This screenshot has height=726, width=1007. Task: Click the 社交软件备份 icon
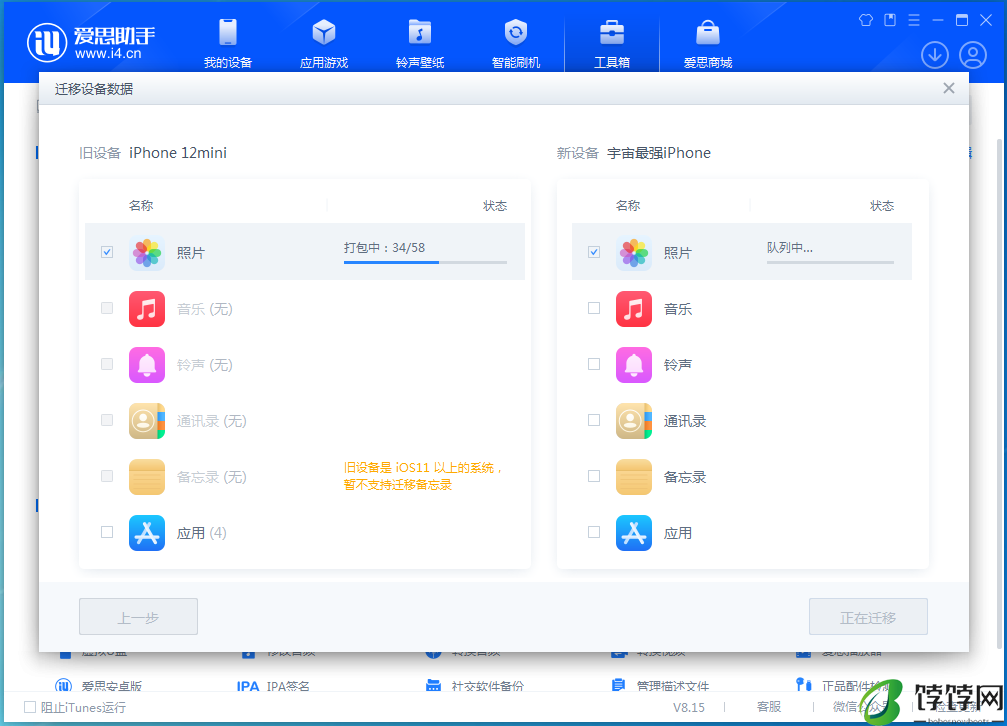point(433,685)
